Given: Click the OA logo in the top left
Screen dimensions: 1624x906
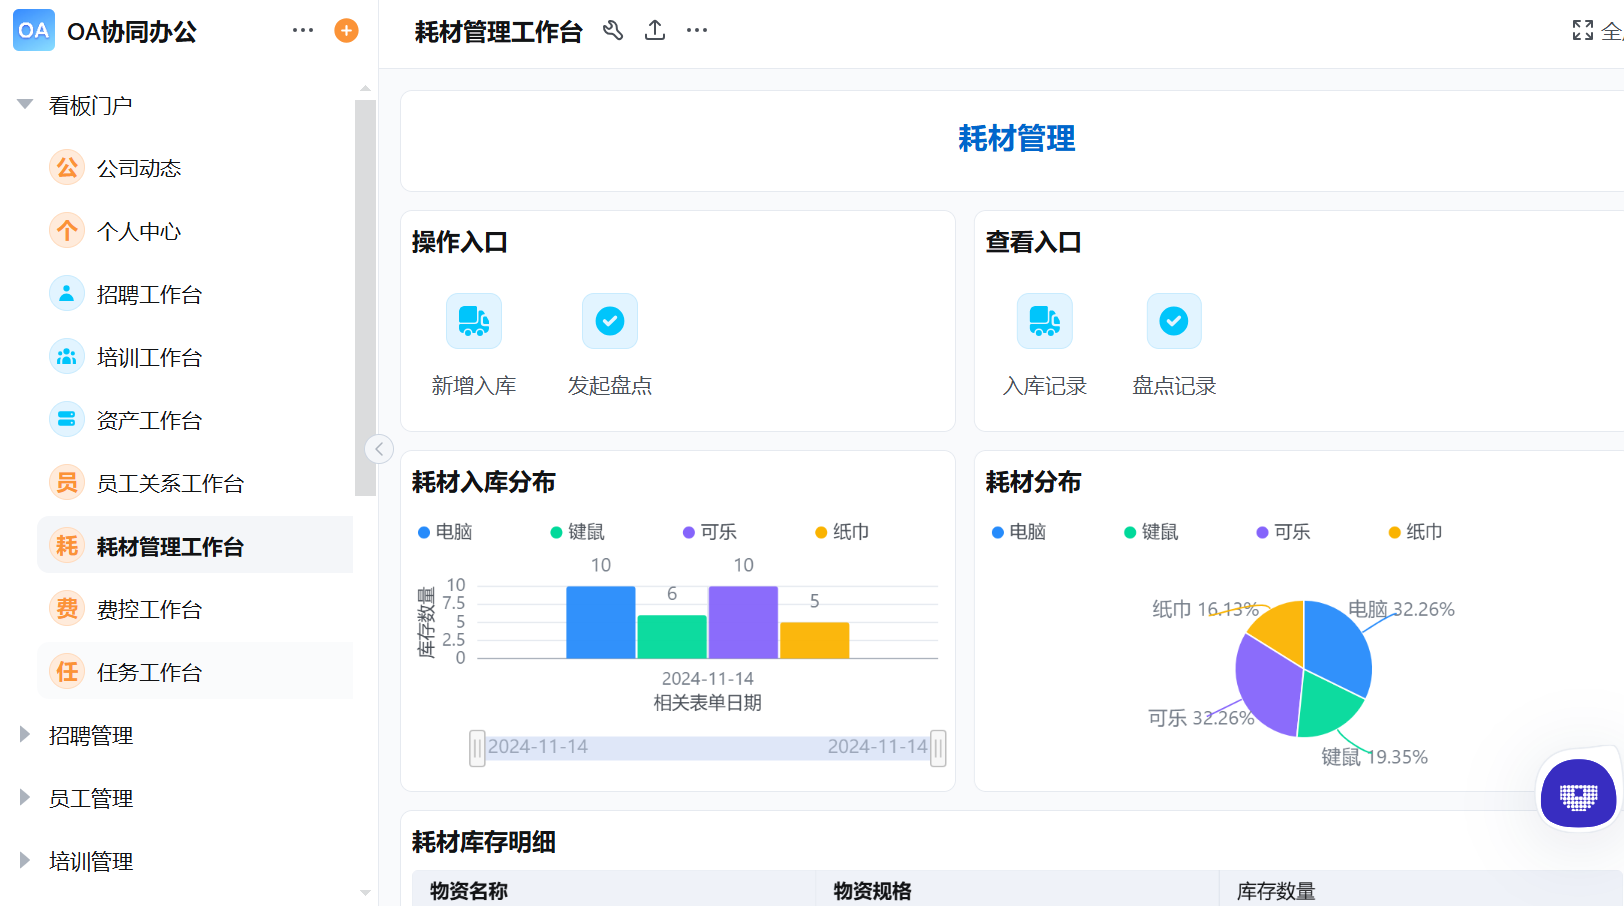Looking at the screenshot, I should click(33, 31).
